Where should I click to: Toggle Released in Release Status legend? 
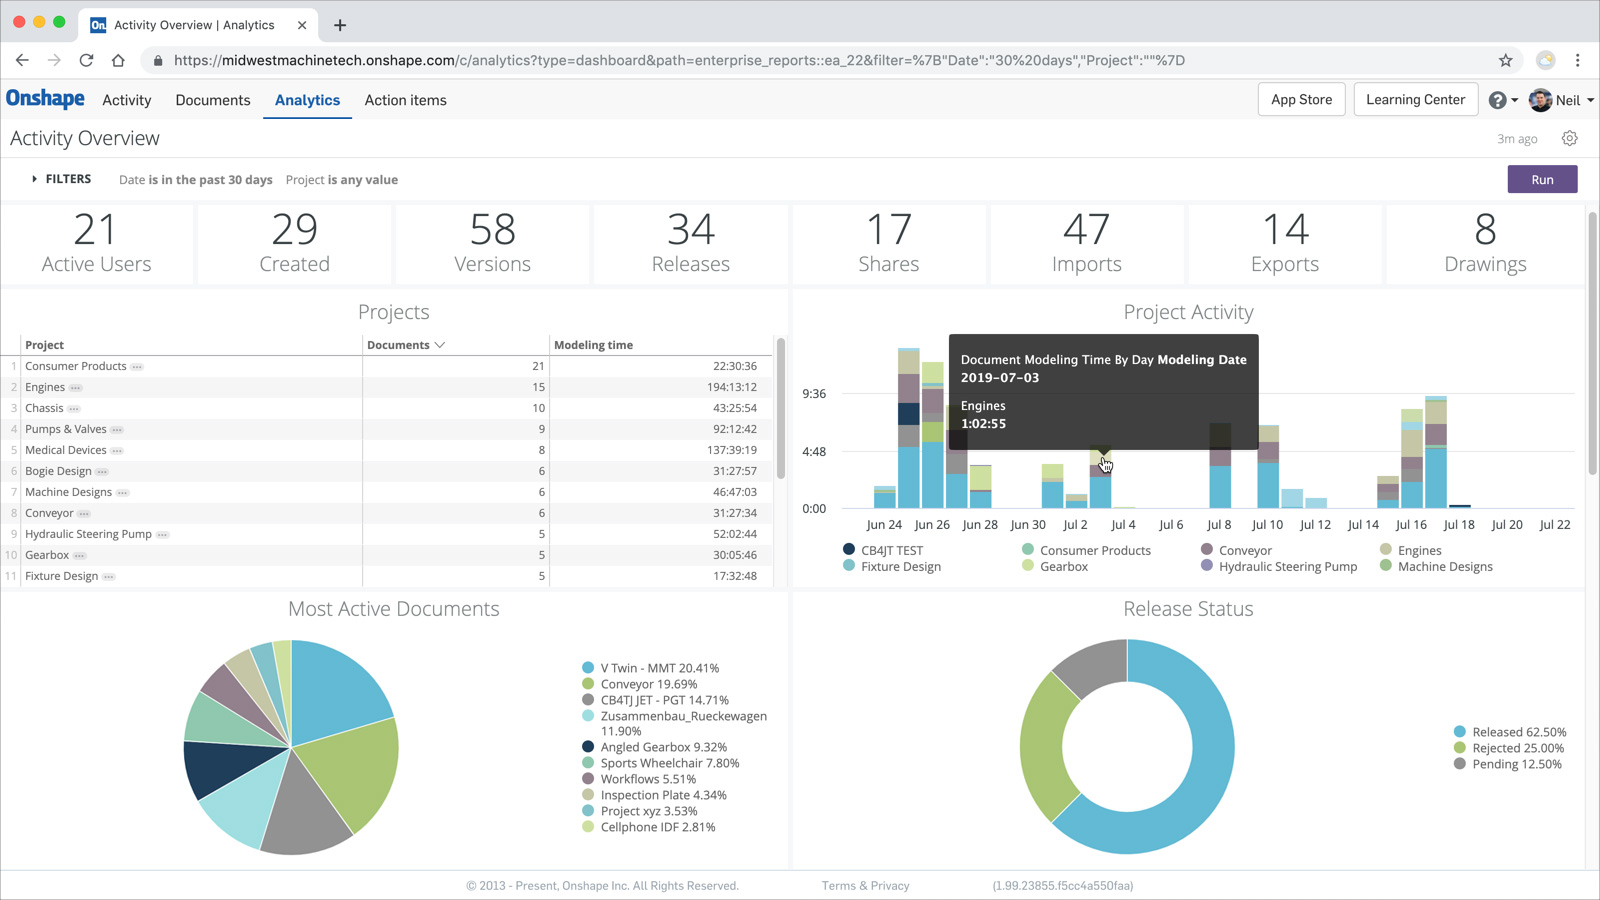point(1517,732)
